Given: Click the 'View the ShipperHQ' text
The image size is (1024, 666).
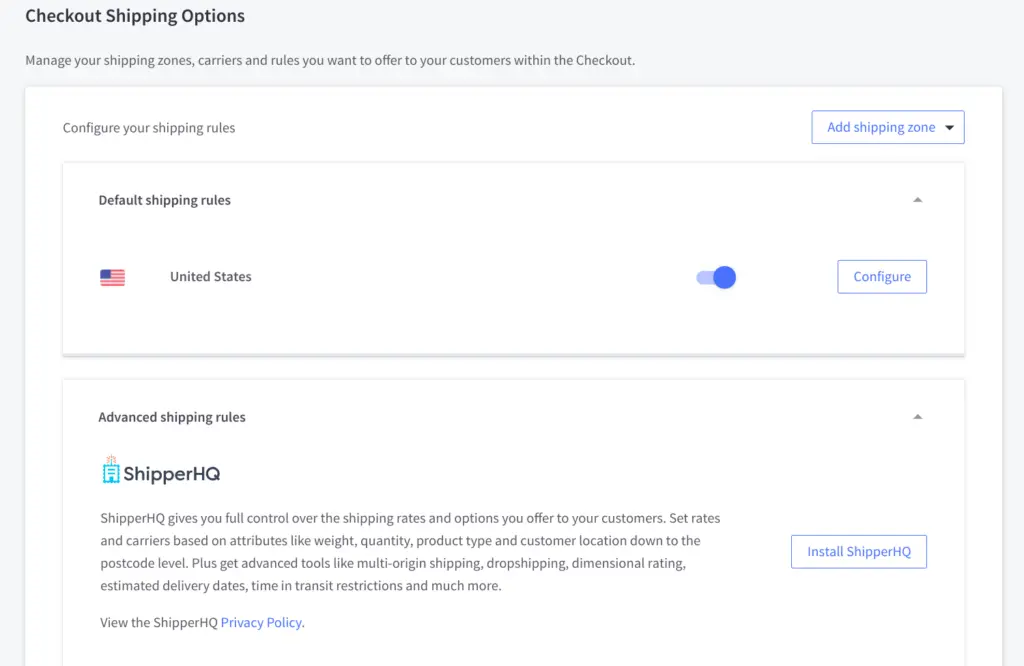Looking at the screenshot, I should click(x=159, y=622).
